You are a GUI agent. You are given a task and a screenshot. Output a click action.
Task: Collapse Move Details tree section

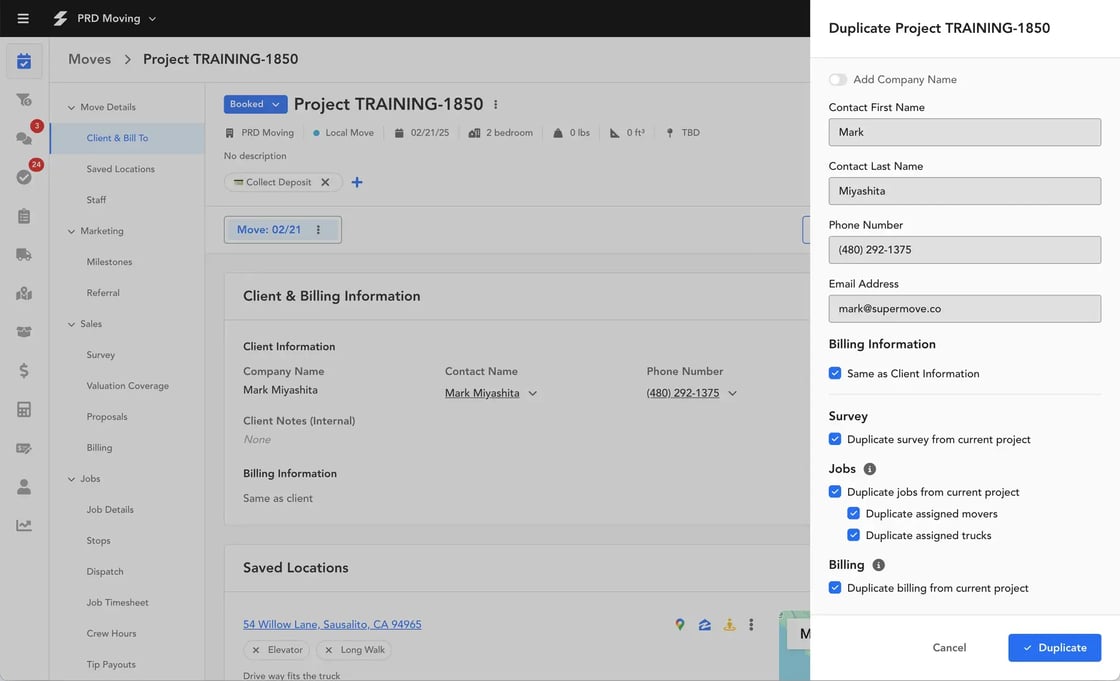tap(71, 107)
